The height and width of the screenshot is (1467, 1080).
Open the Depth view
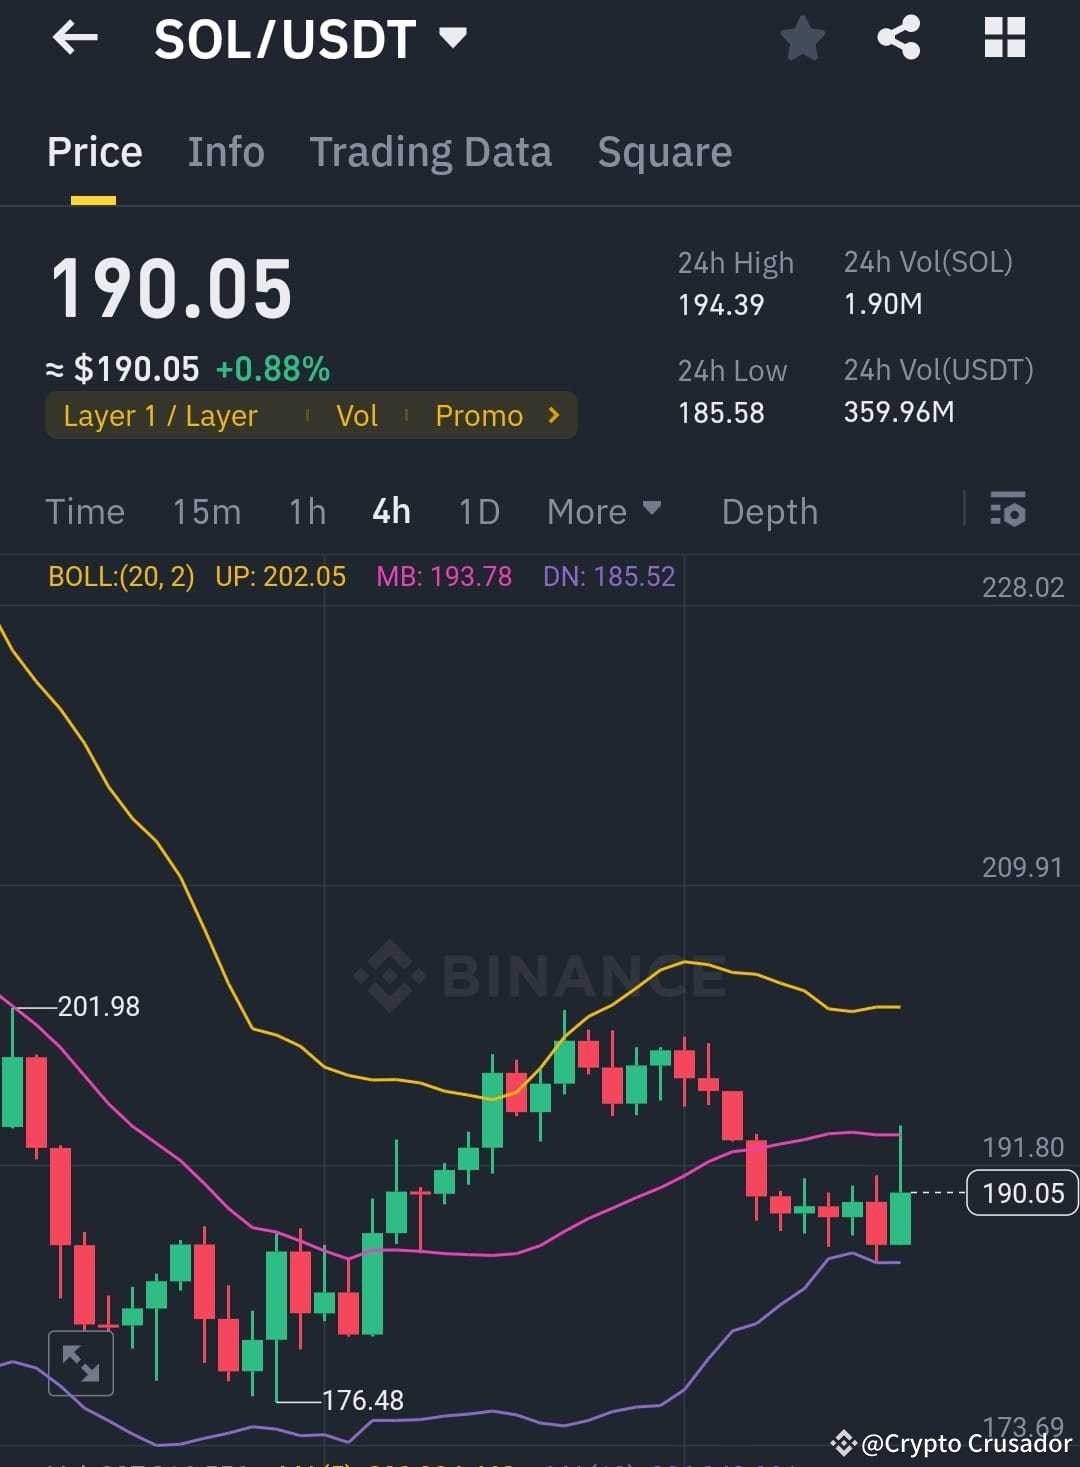pos(769,511)
